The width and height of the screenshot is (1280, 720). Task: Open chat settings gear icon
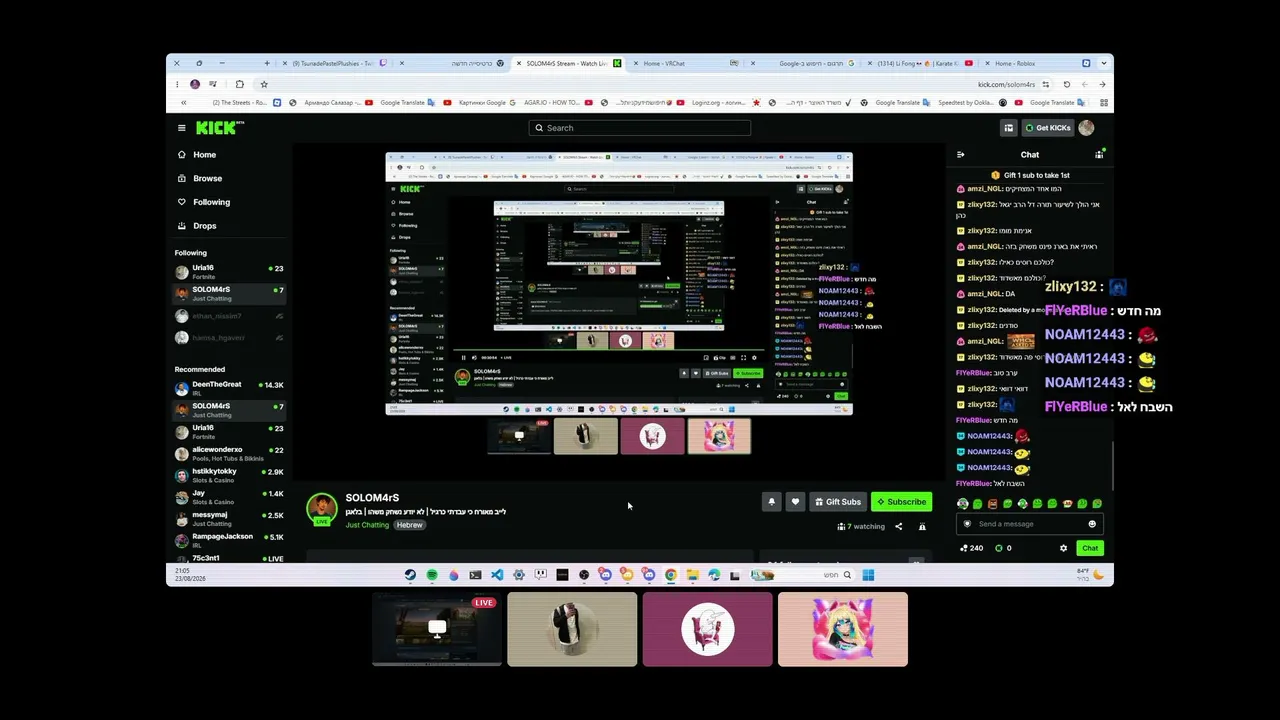pos(1063,548)
